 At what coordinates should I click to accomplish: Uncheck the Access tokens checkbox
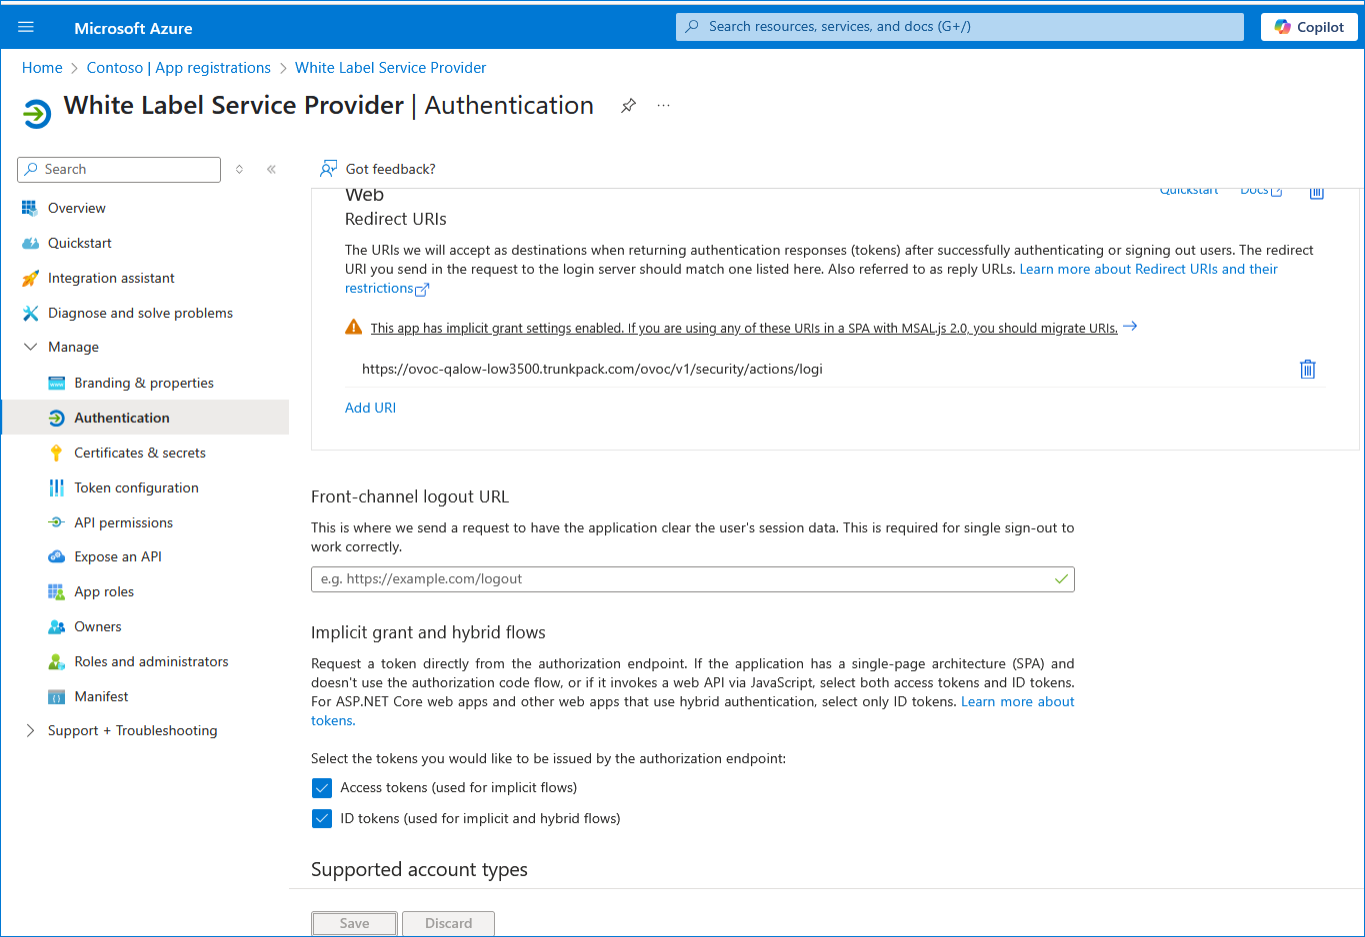(322, 788)
